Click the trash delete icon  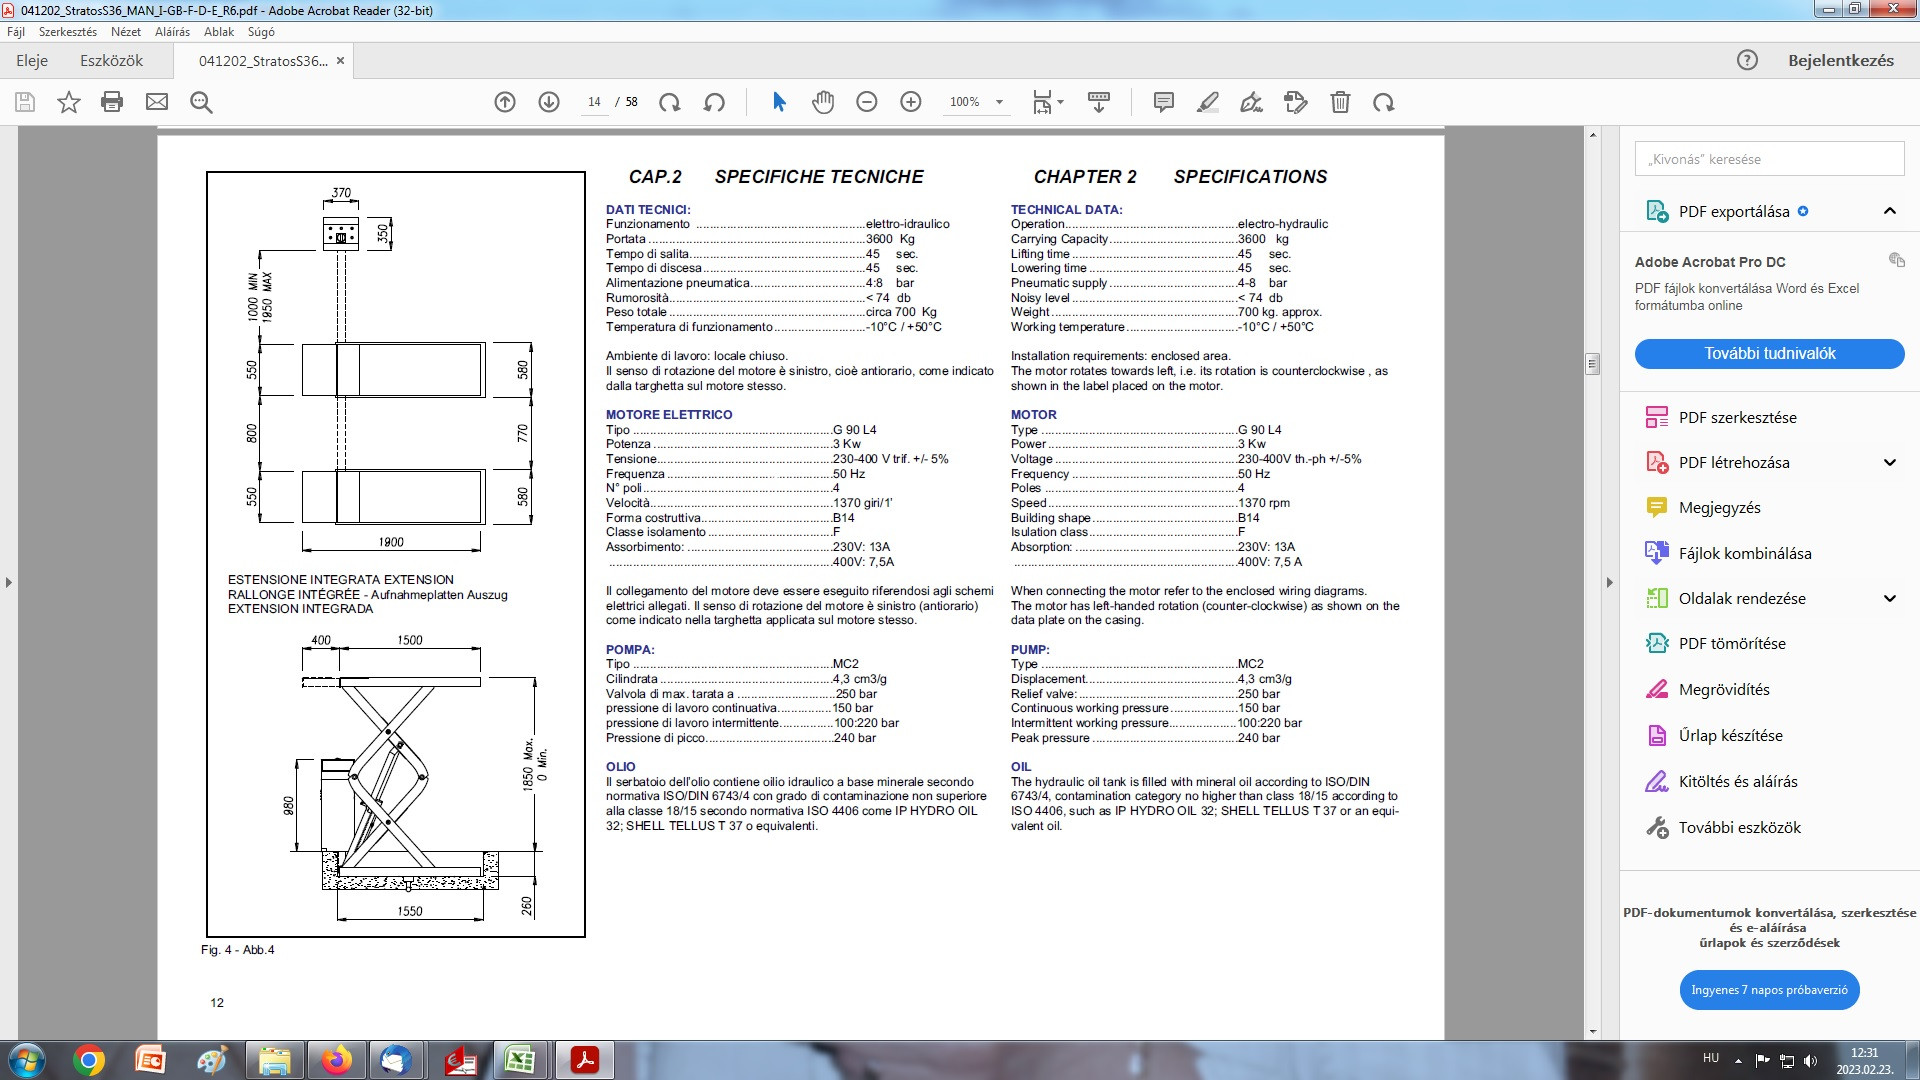[x=1340, y=102]
